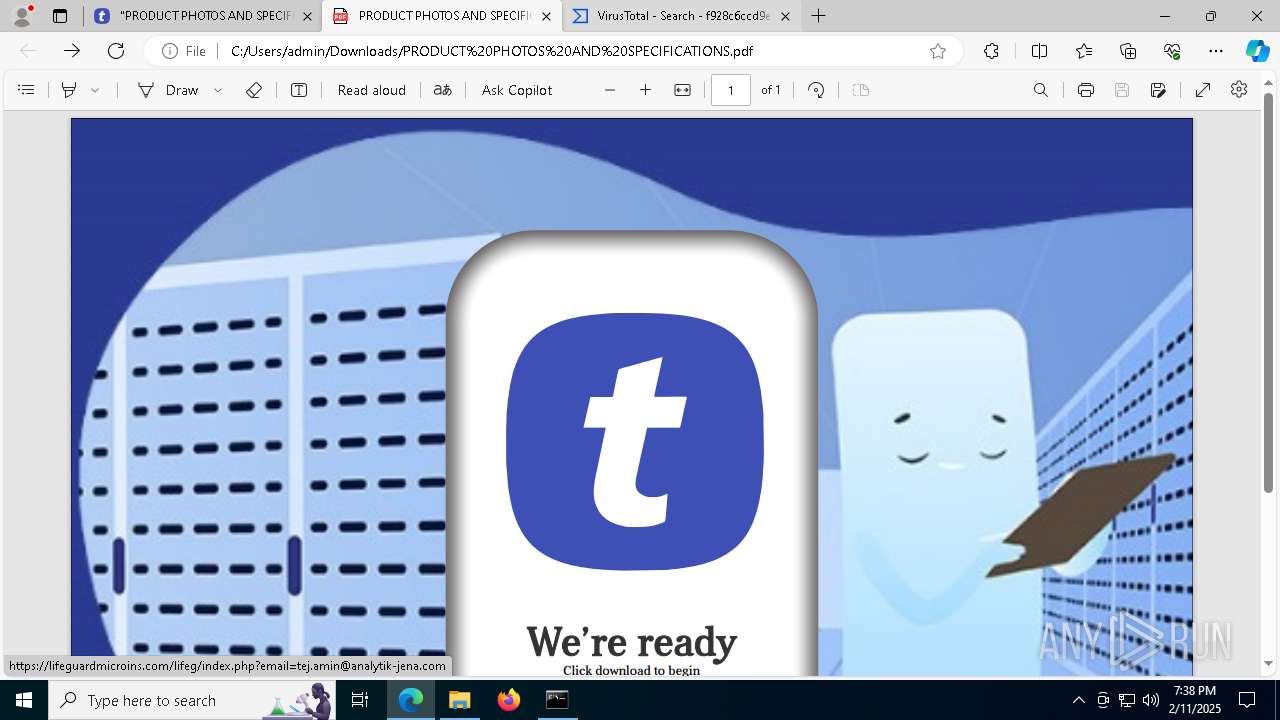Open a new browser tab
1280x720 pixels.
[819, 16]
